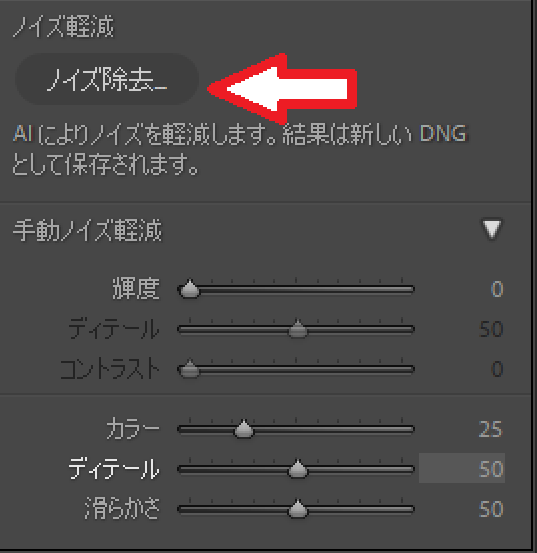The image size is (537, 553).
Task: Click the カラー slider label
Action: (x=133, y=429)
